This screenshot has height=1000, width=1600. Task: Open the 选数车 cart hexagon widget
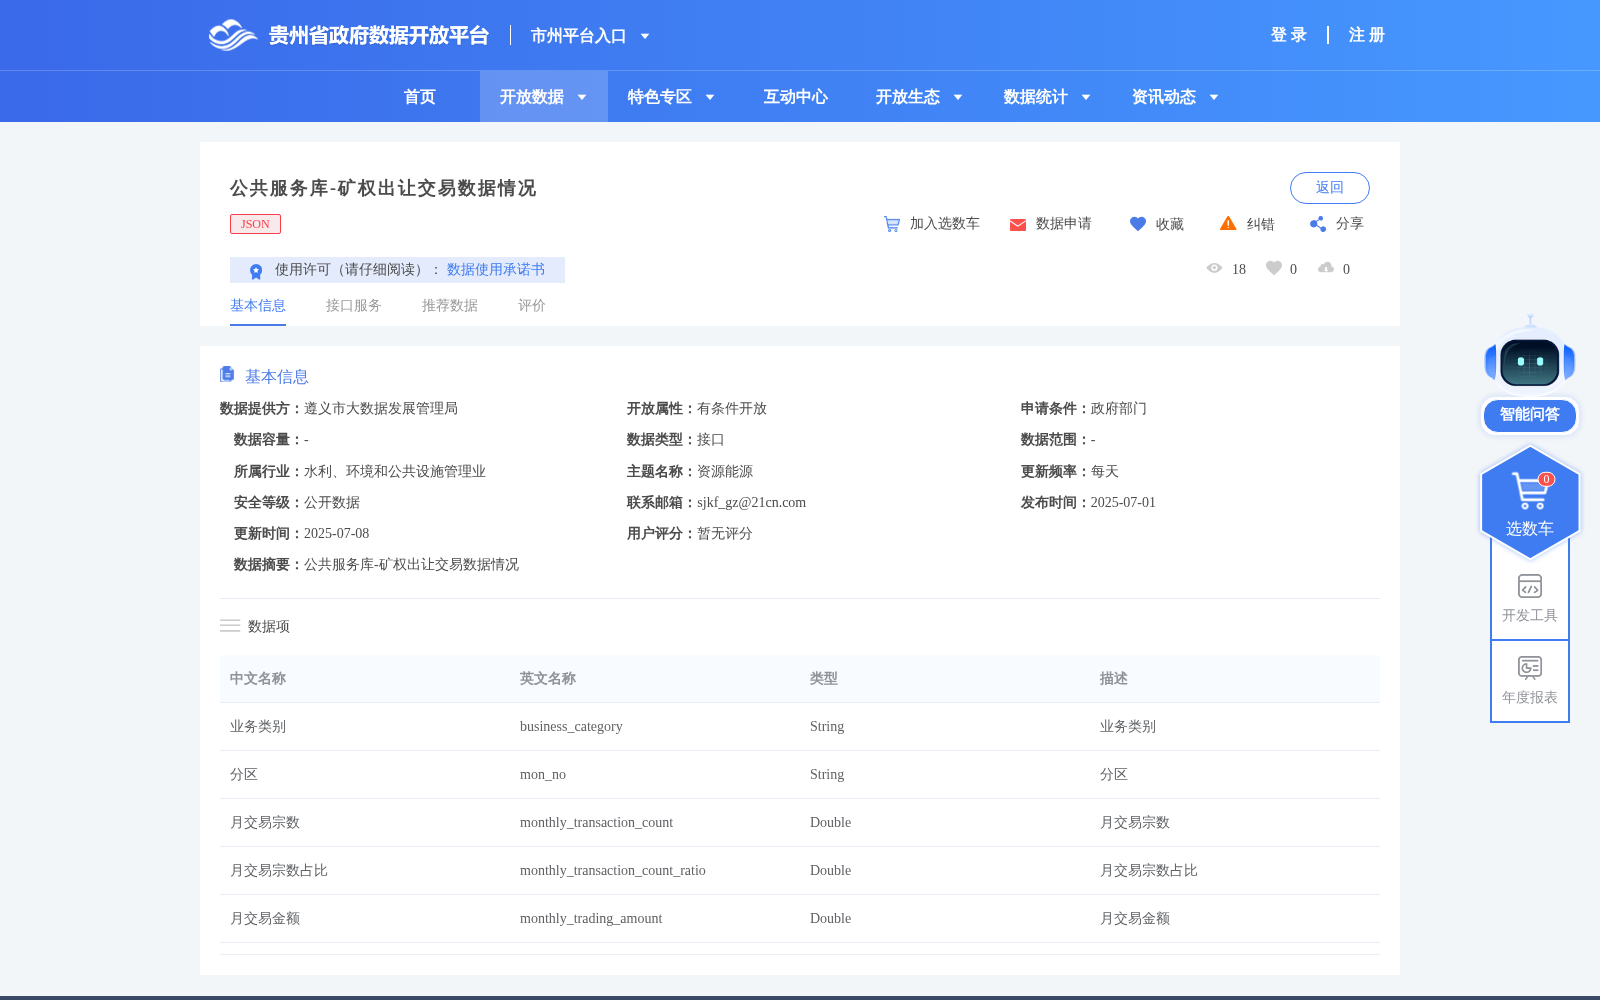[1530, 502]
